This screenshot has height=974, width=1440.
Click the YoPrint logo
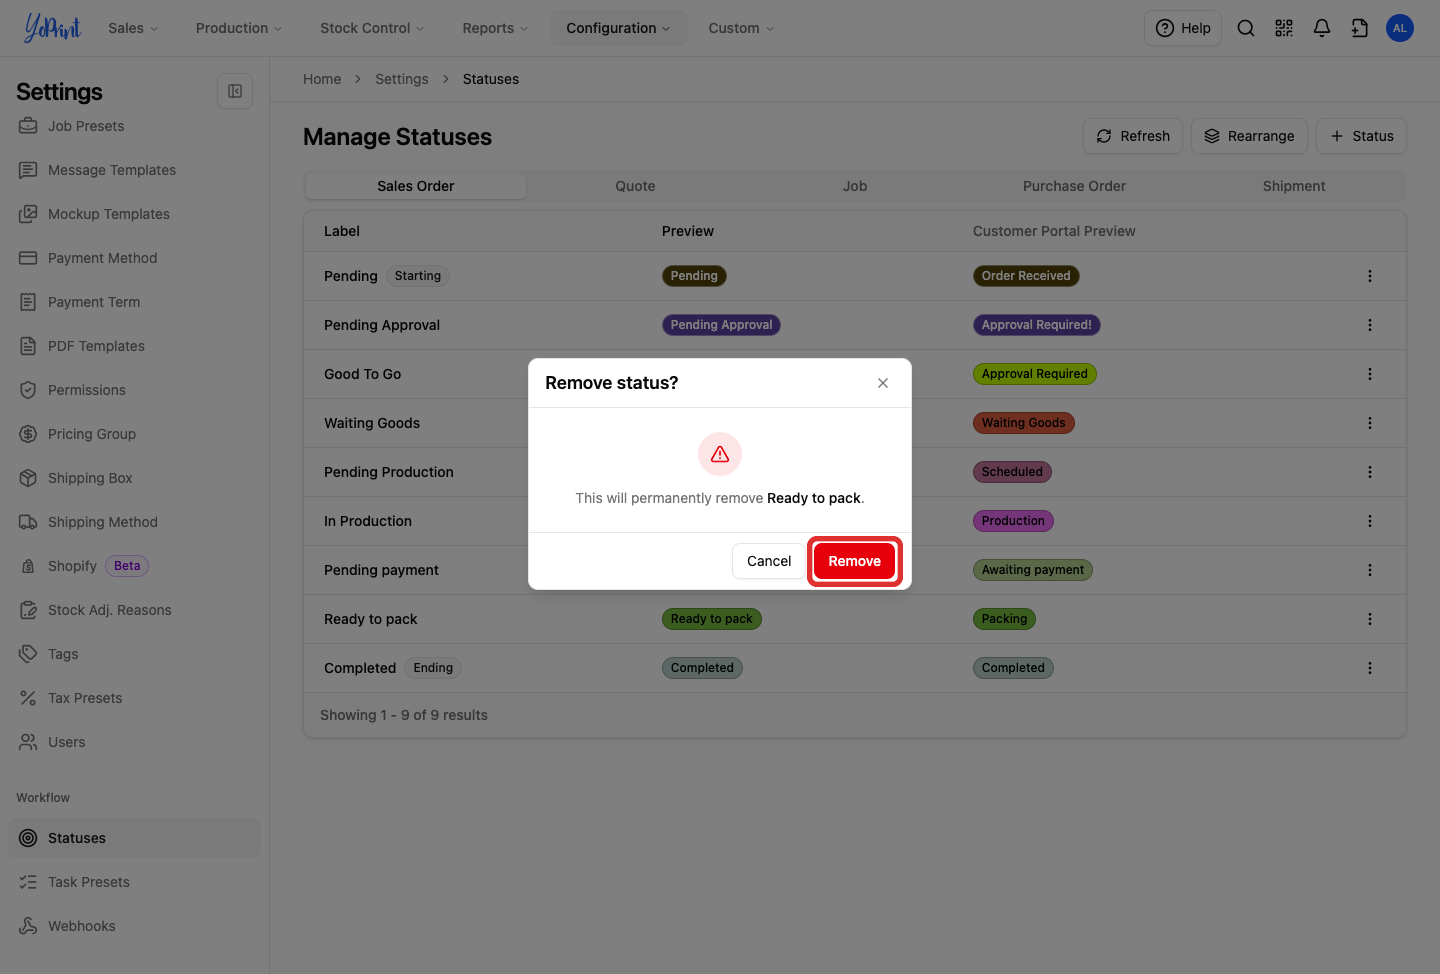(52, 28)
